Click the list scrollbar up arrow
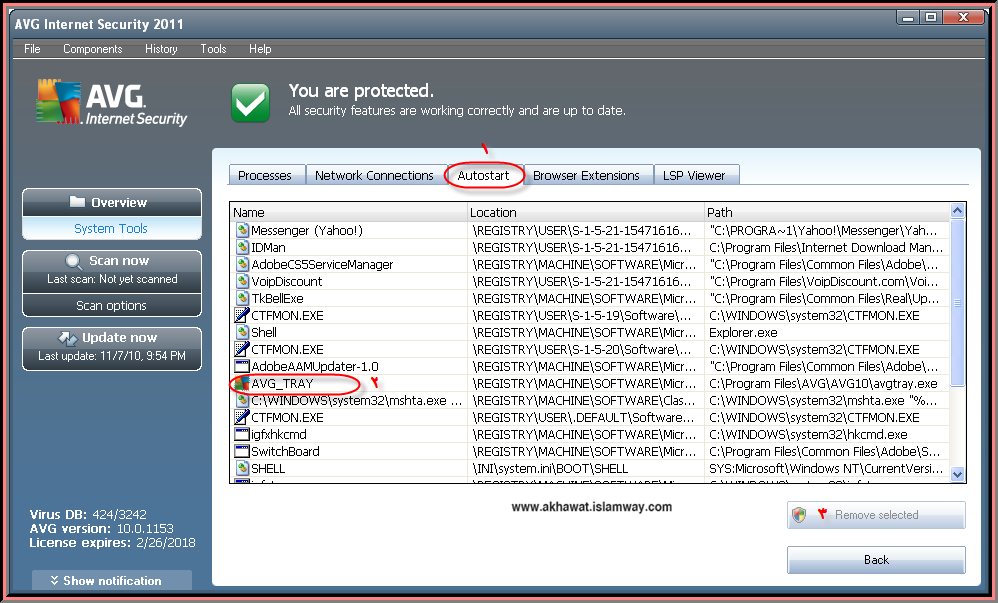The image size is (998, 603). point(957,211)
